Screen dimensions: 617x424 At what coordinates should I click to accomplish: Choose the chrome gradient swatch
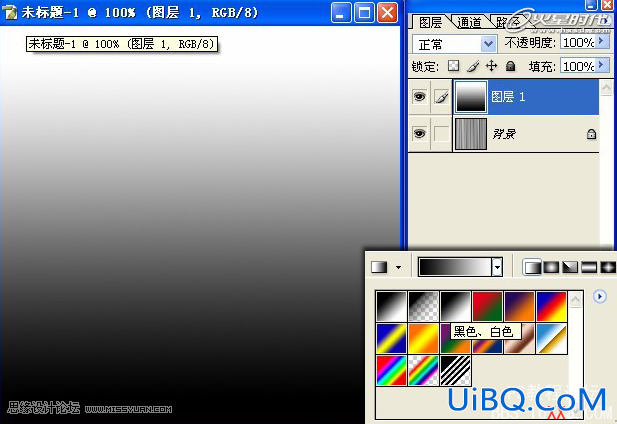point(551,339)
